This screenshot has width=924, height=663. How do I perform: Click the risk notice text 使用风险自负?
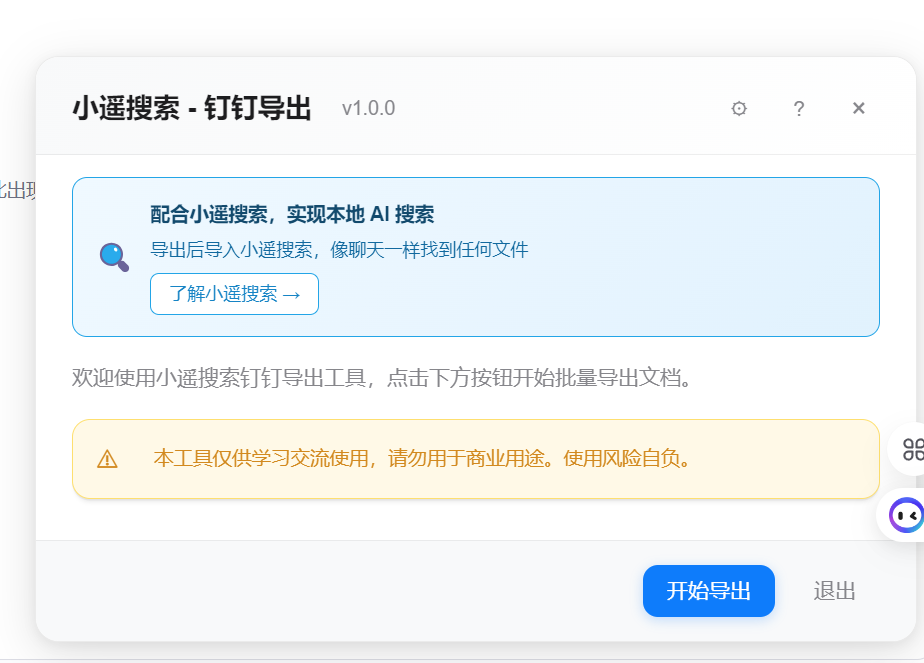click(627, 458)
